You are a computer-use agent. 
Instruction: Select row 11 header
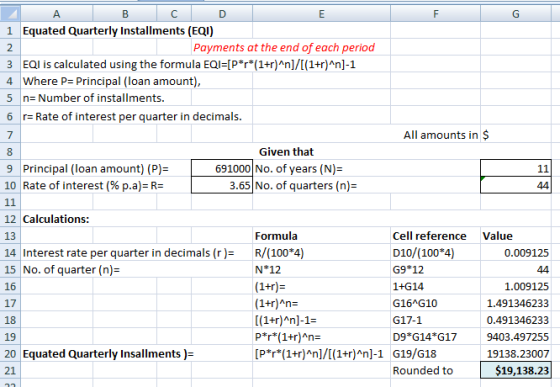point(10,202)
